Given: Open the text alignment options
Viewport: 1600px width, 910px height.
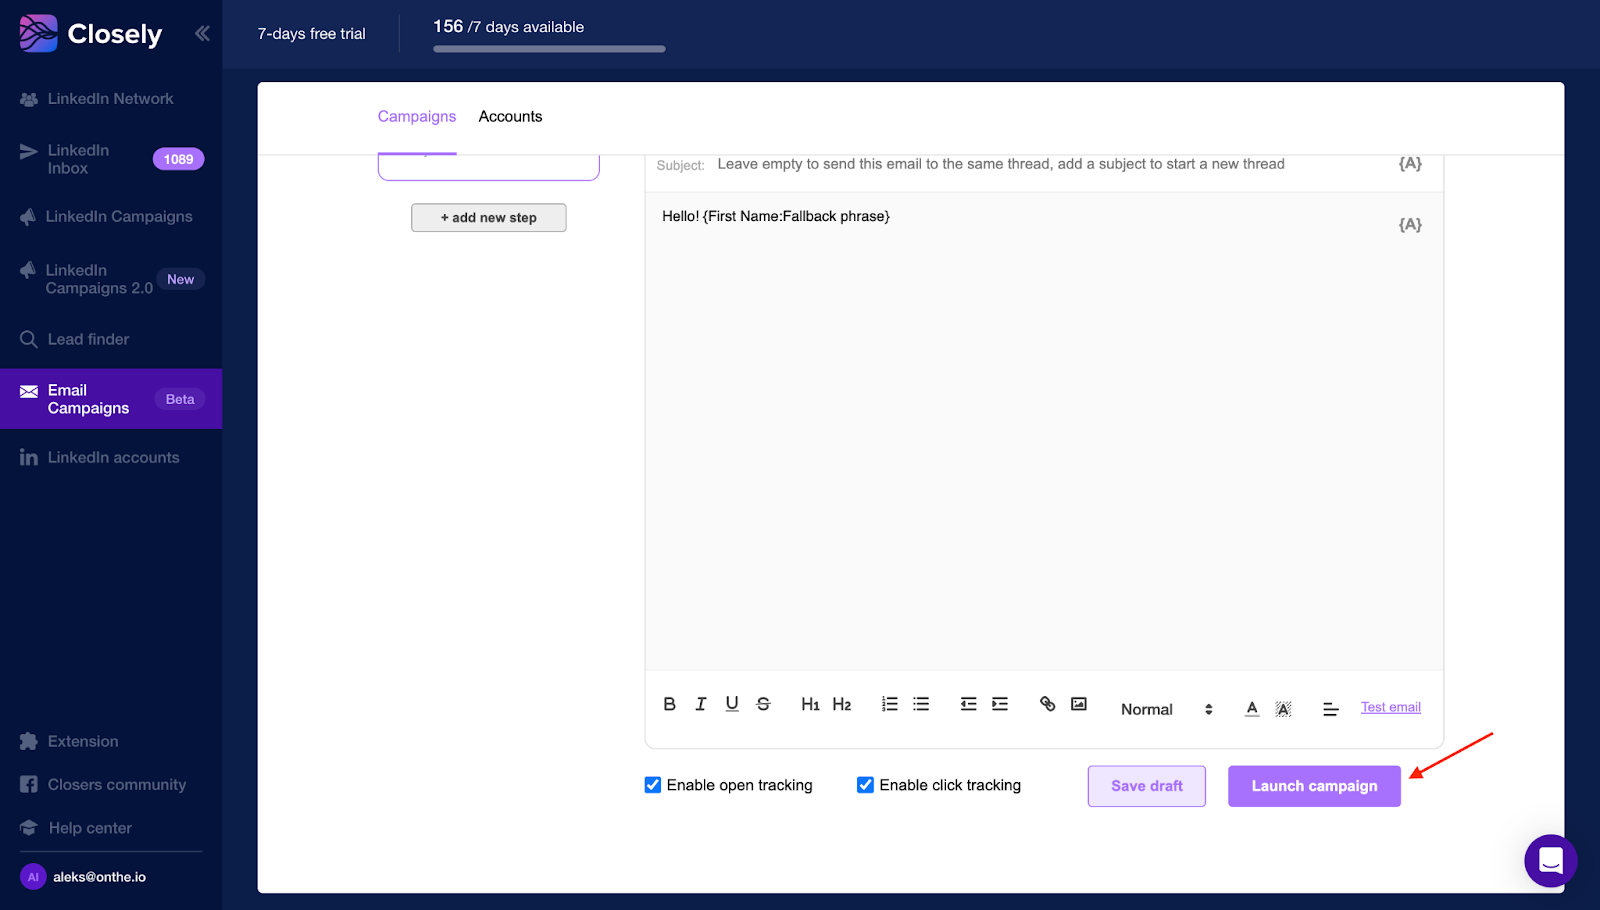Looking at the screenshot, I should (1331, 709).
